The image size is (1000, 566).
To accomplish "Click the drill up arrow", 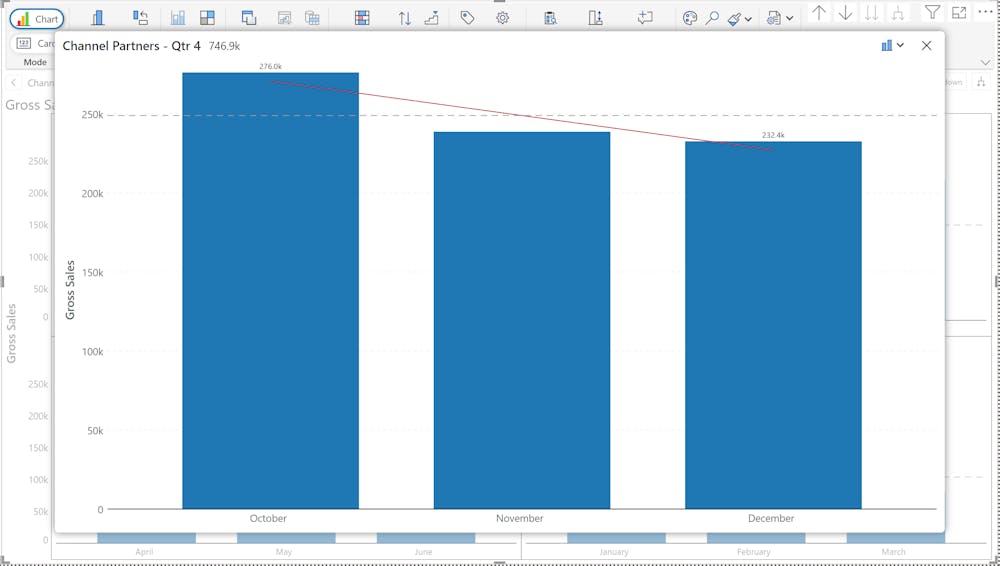I will [819, 12].
